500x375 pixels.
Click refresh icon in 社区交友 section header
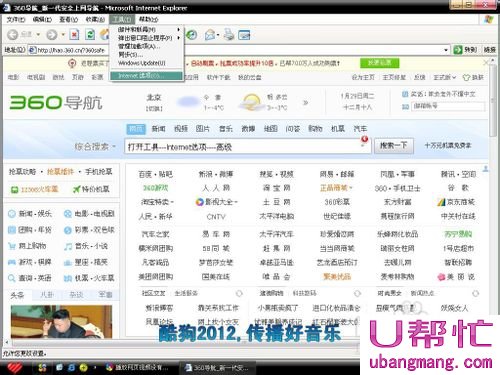click(x=239, y=293)
